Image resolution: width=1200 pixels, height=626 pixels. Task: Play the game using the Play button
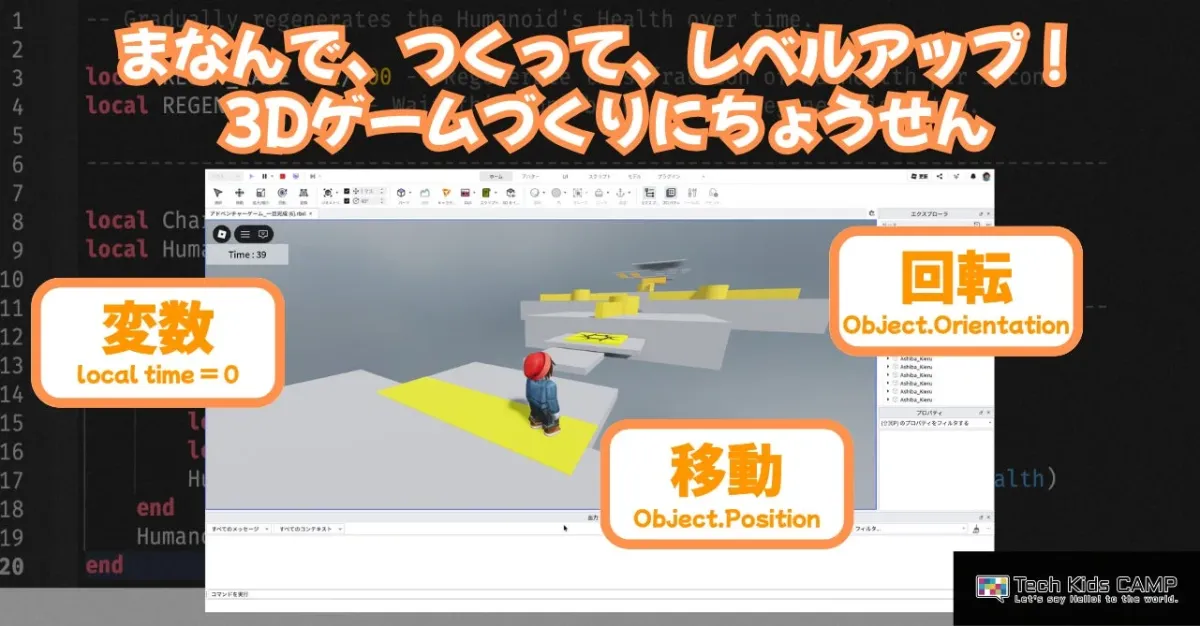(x=250, y=176)
